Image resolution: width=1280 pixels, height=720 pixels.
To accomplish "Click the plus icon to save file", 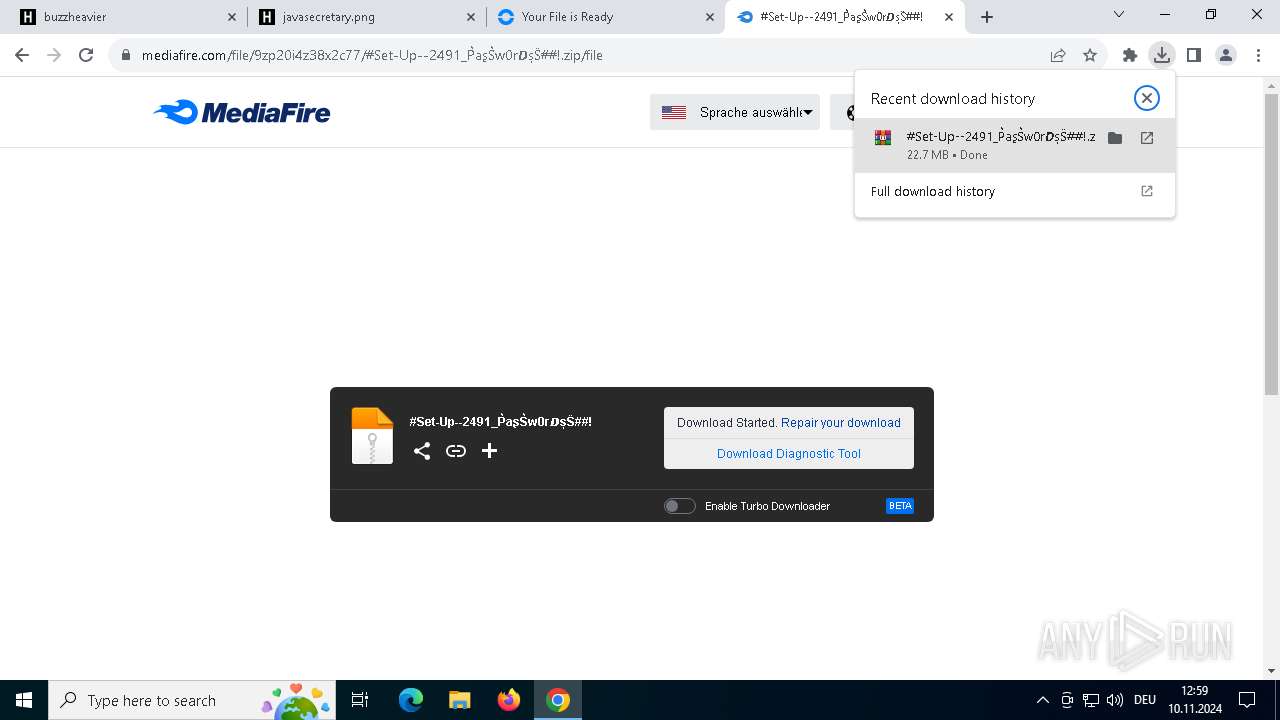I will coord(489,451).
